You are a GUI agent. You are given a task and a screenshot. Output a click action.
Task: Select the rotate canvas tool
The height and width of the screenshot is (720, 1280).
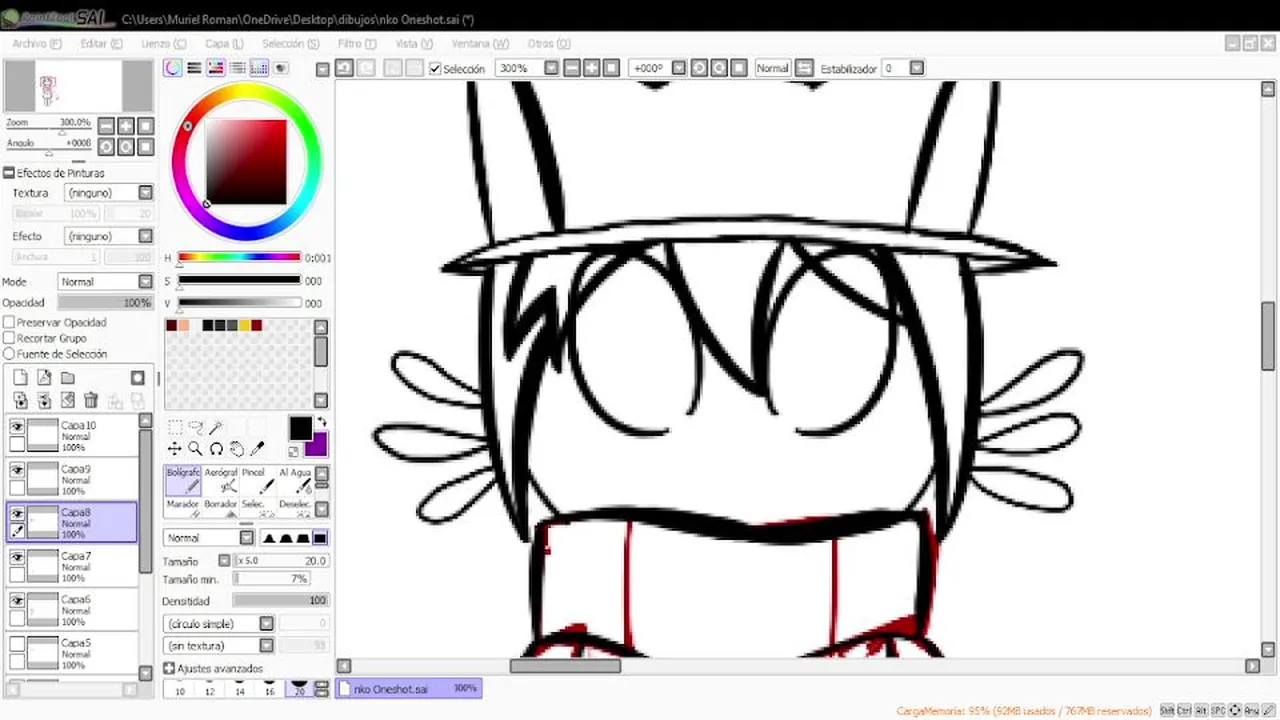[x=216, y=449]
